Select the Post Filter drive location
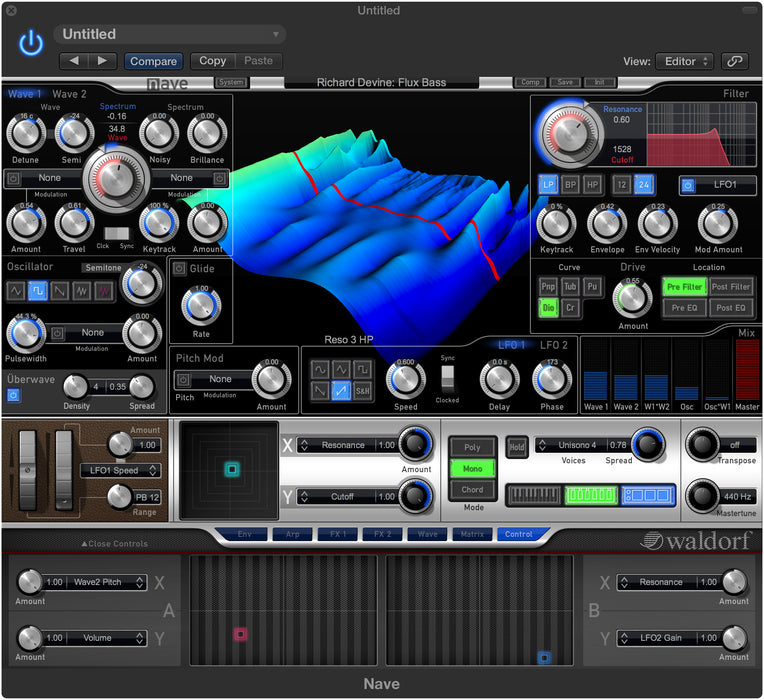 point(731,287)
